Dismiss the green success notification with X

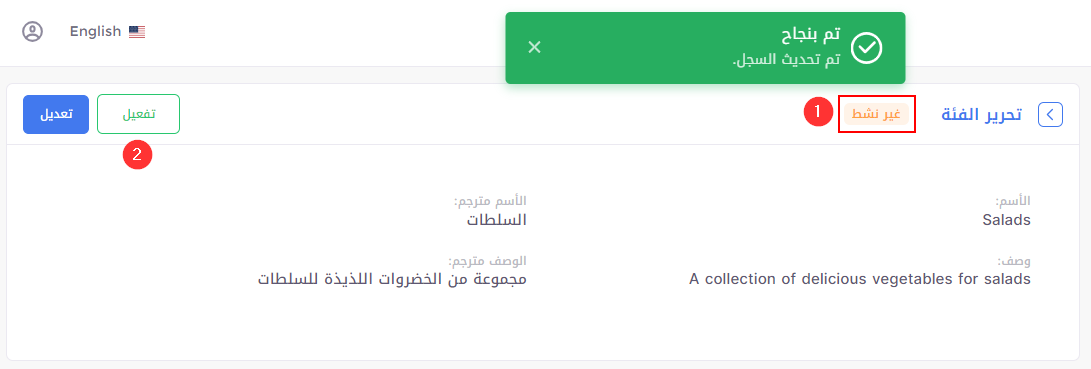tap(534, 47)
